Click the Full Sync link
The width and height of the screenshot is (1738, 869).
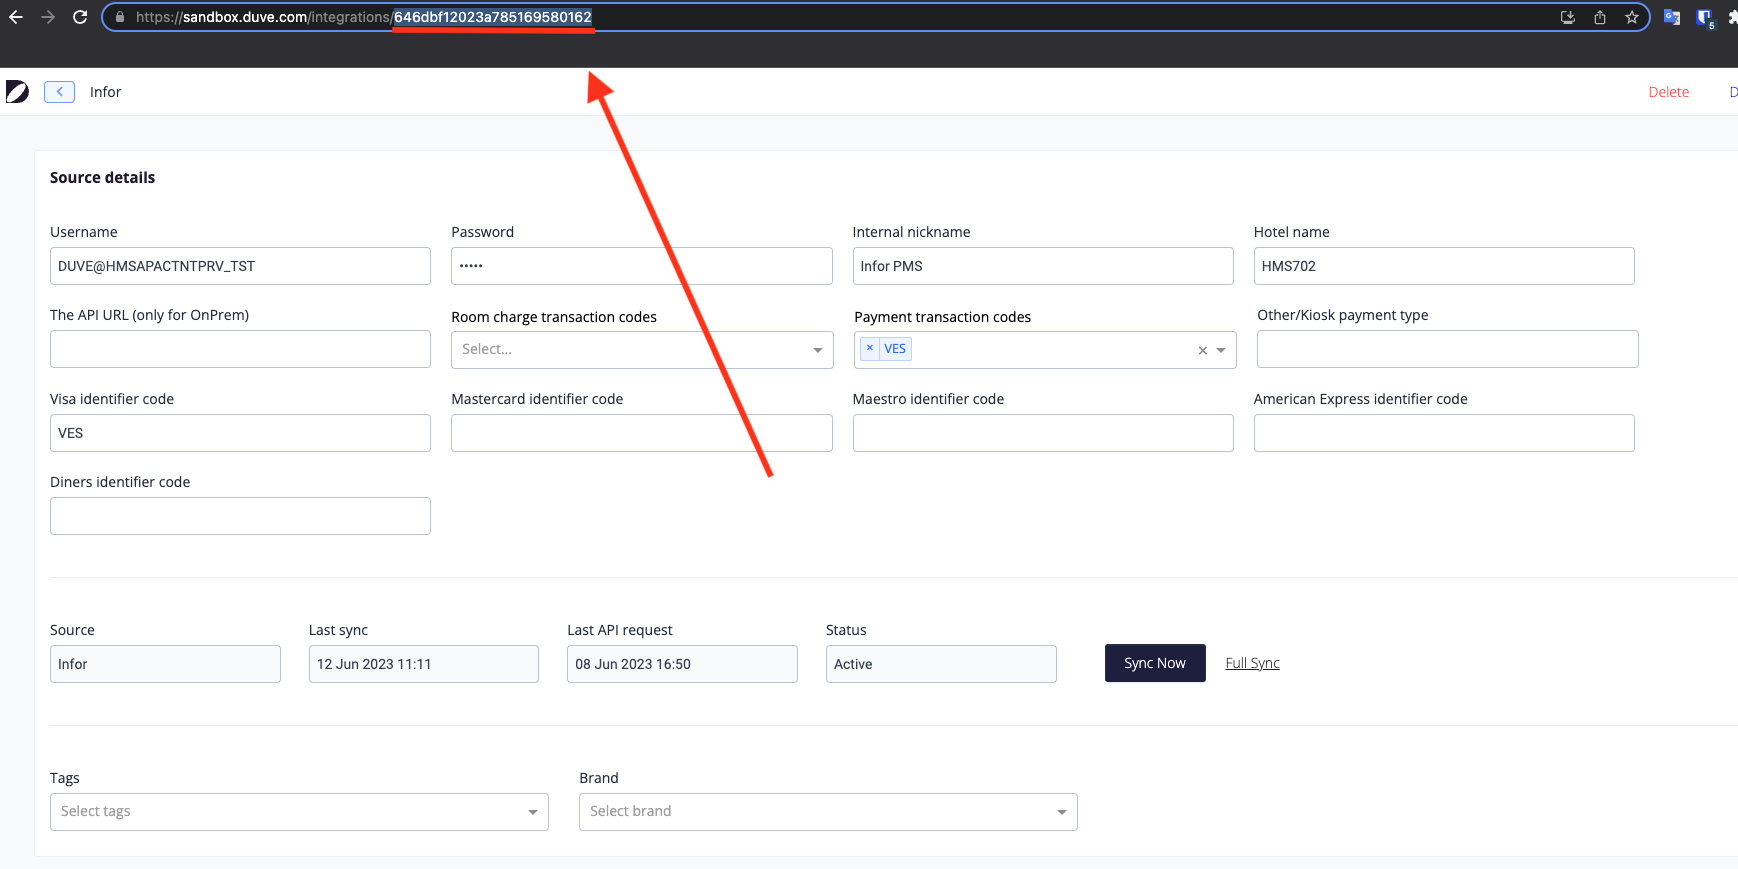pyautogui.click(x=1252, y=663)
